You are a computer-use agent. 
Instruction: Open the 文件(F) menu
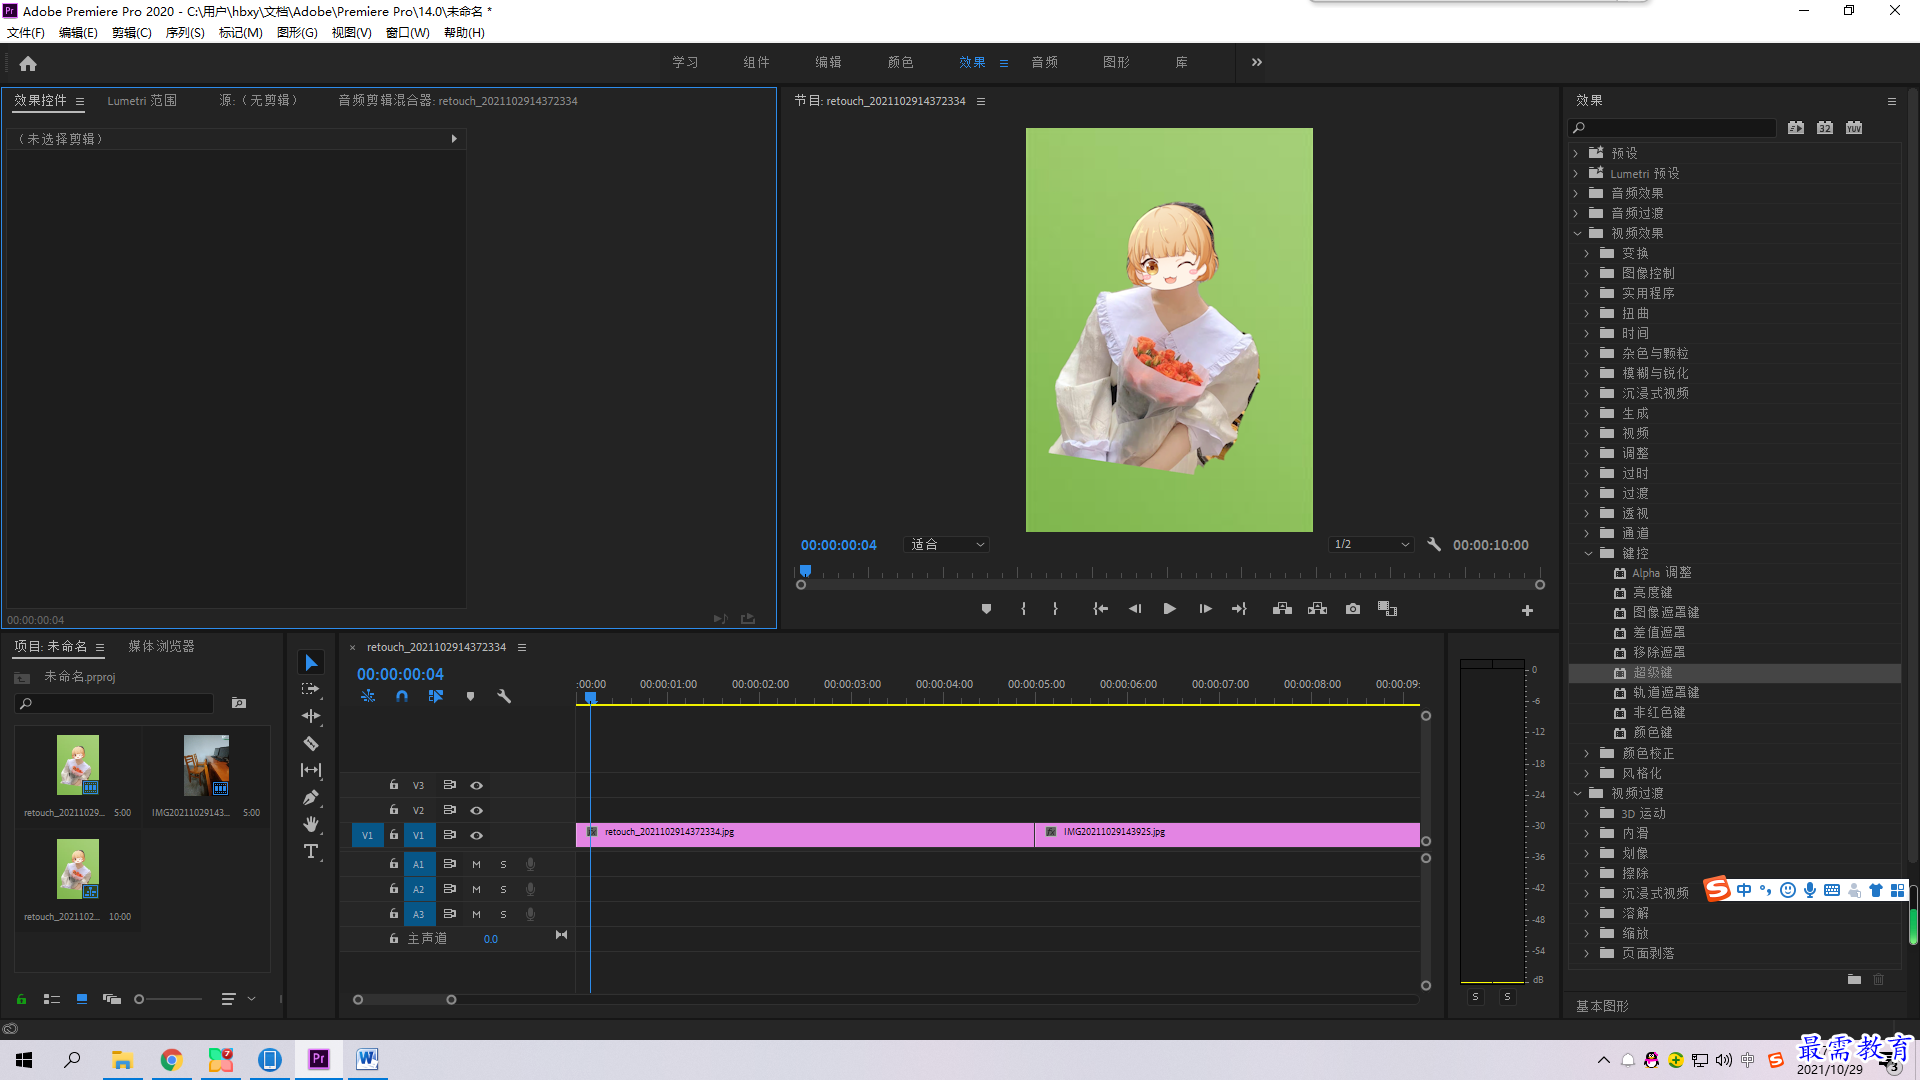(x=26, y=33)
